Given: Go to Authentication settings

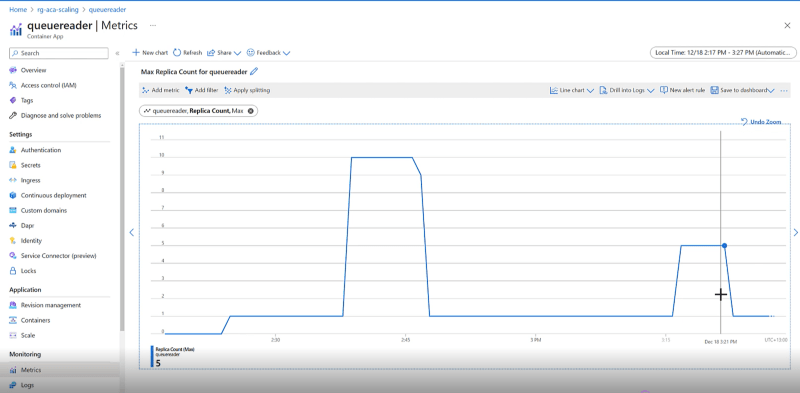Looking at the screenshot, I should [41, 150].
